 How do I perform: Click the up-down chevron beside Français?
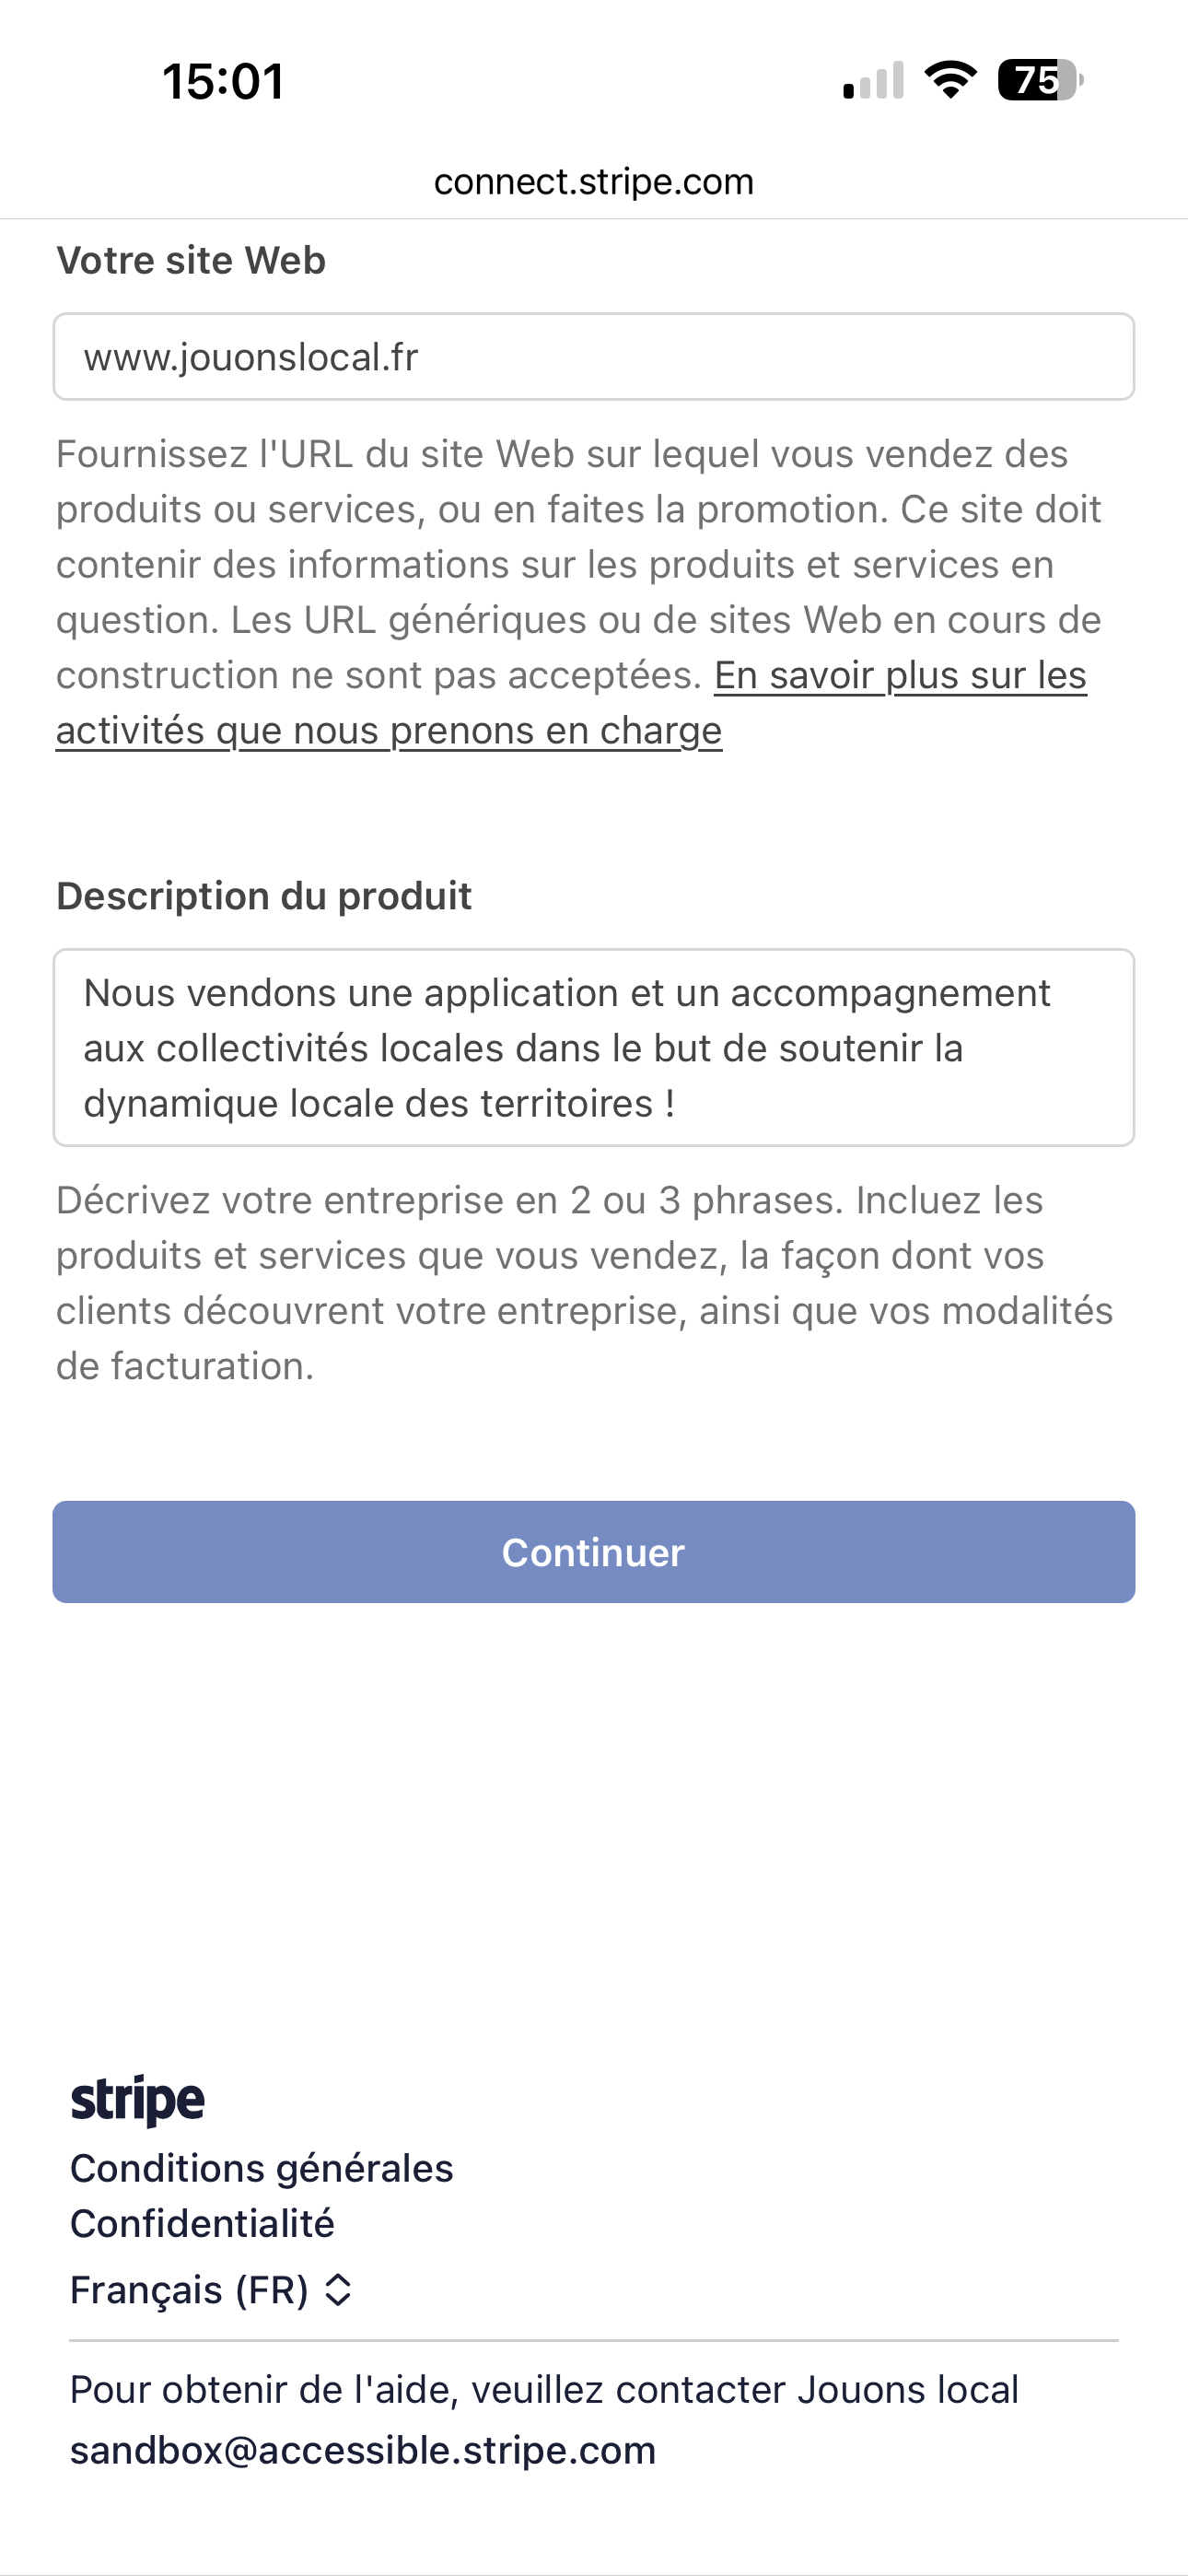coord(339,2290)
